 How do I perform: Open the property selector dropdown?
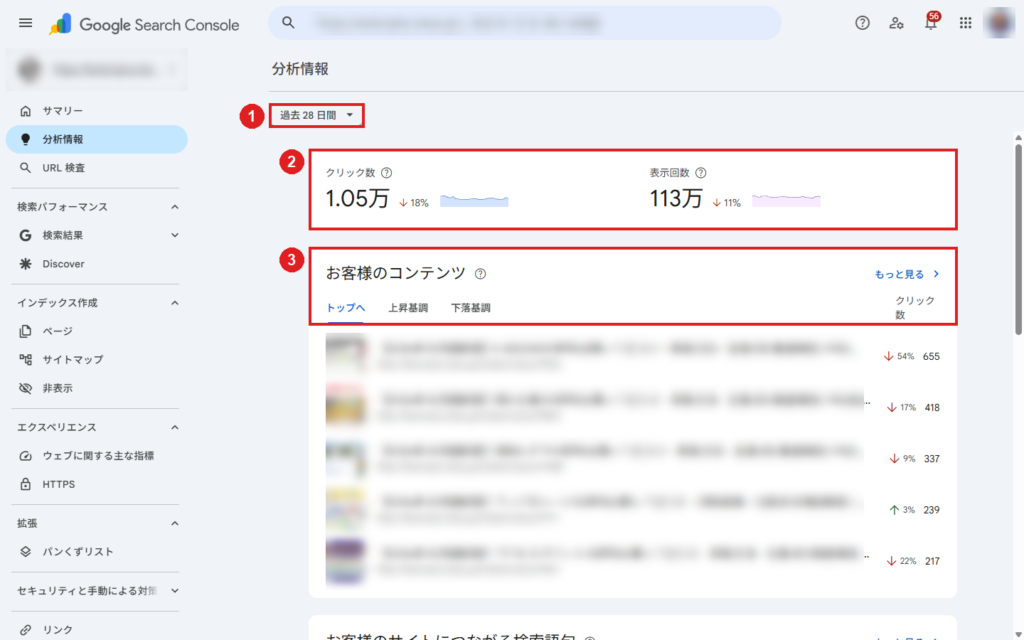point(97,69)
